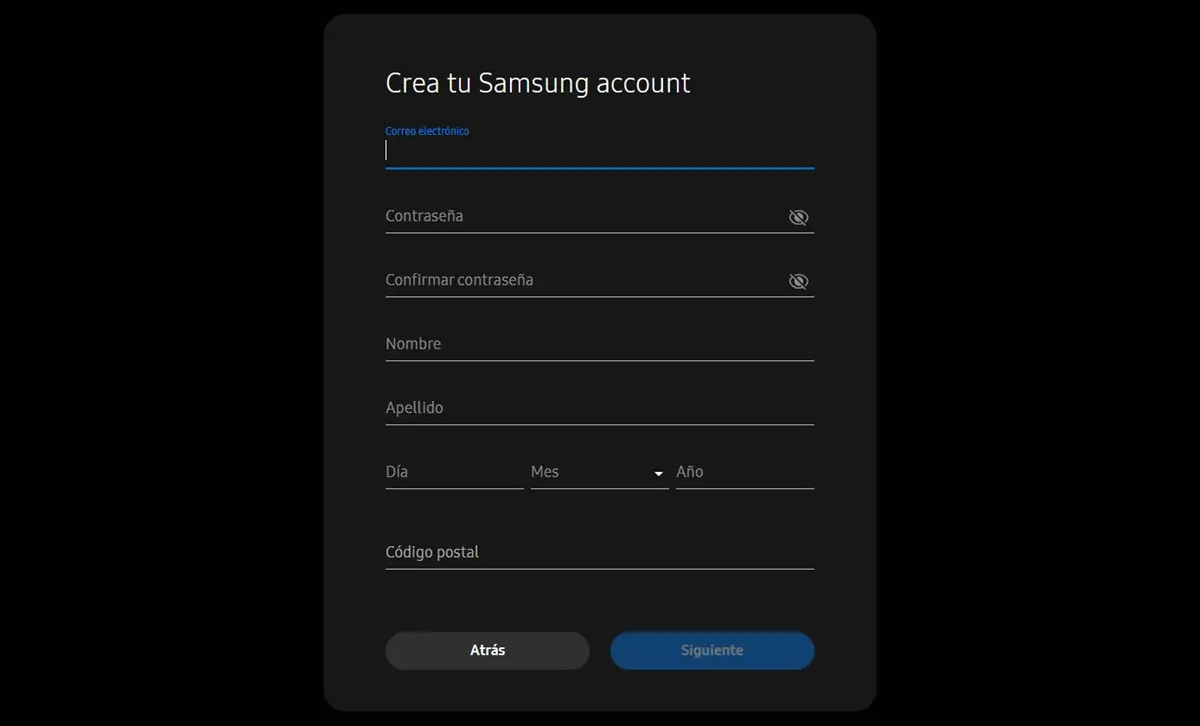Focus the Apellido text field
The image size is (1200, 726).
[x=598, y=408]
